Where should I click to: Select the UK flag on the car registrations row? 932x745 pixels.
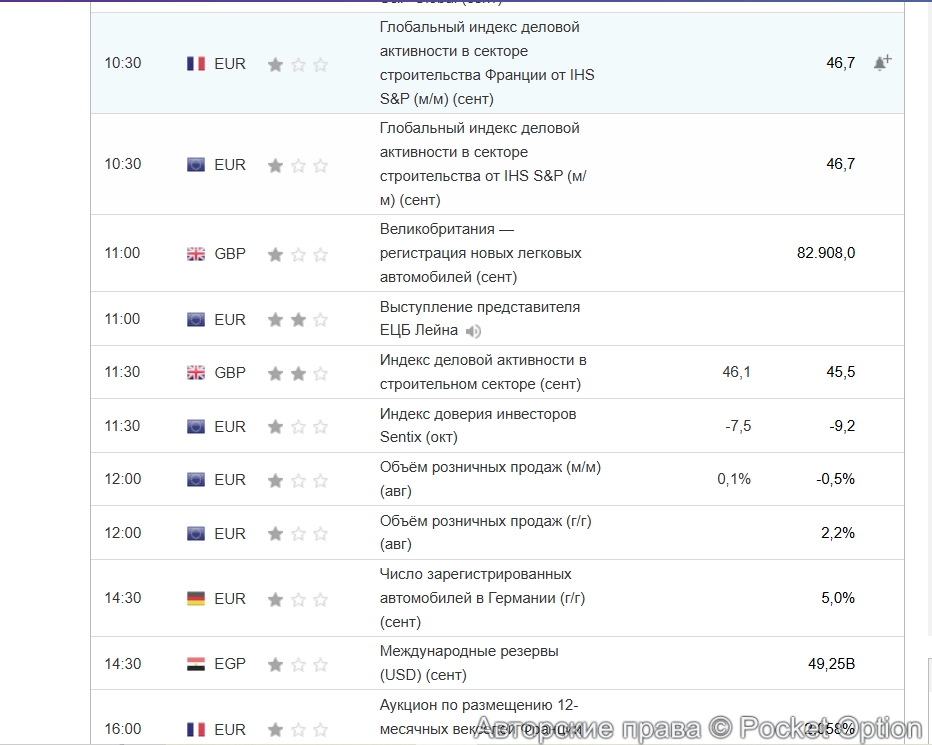195,253
